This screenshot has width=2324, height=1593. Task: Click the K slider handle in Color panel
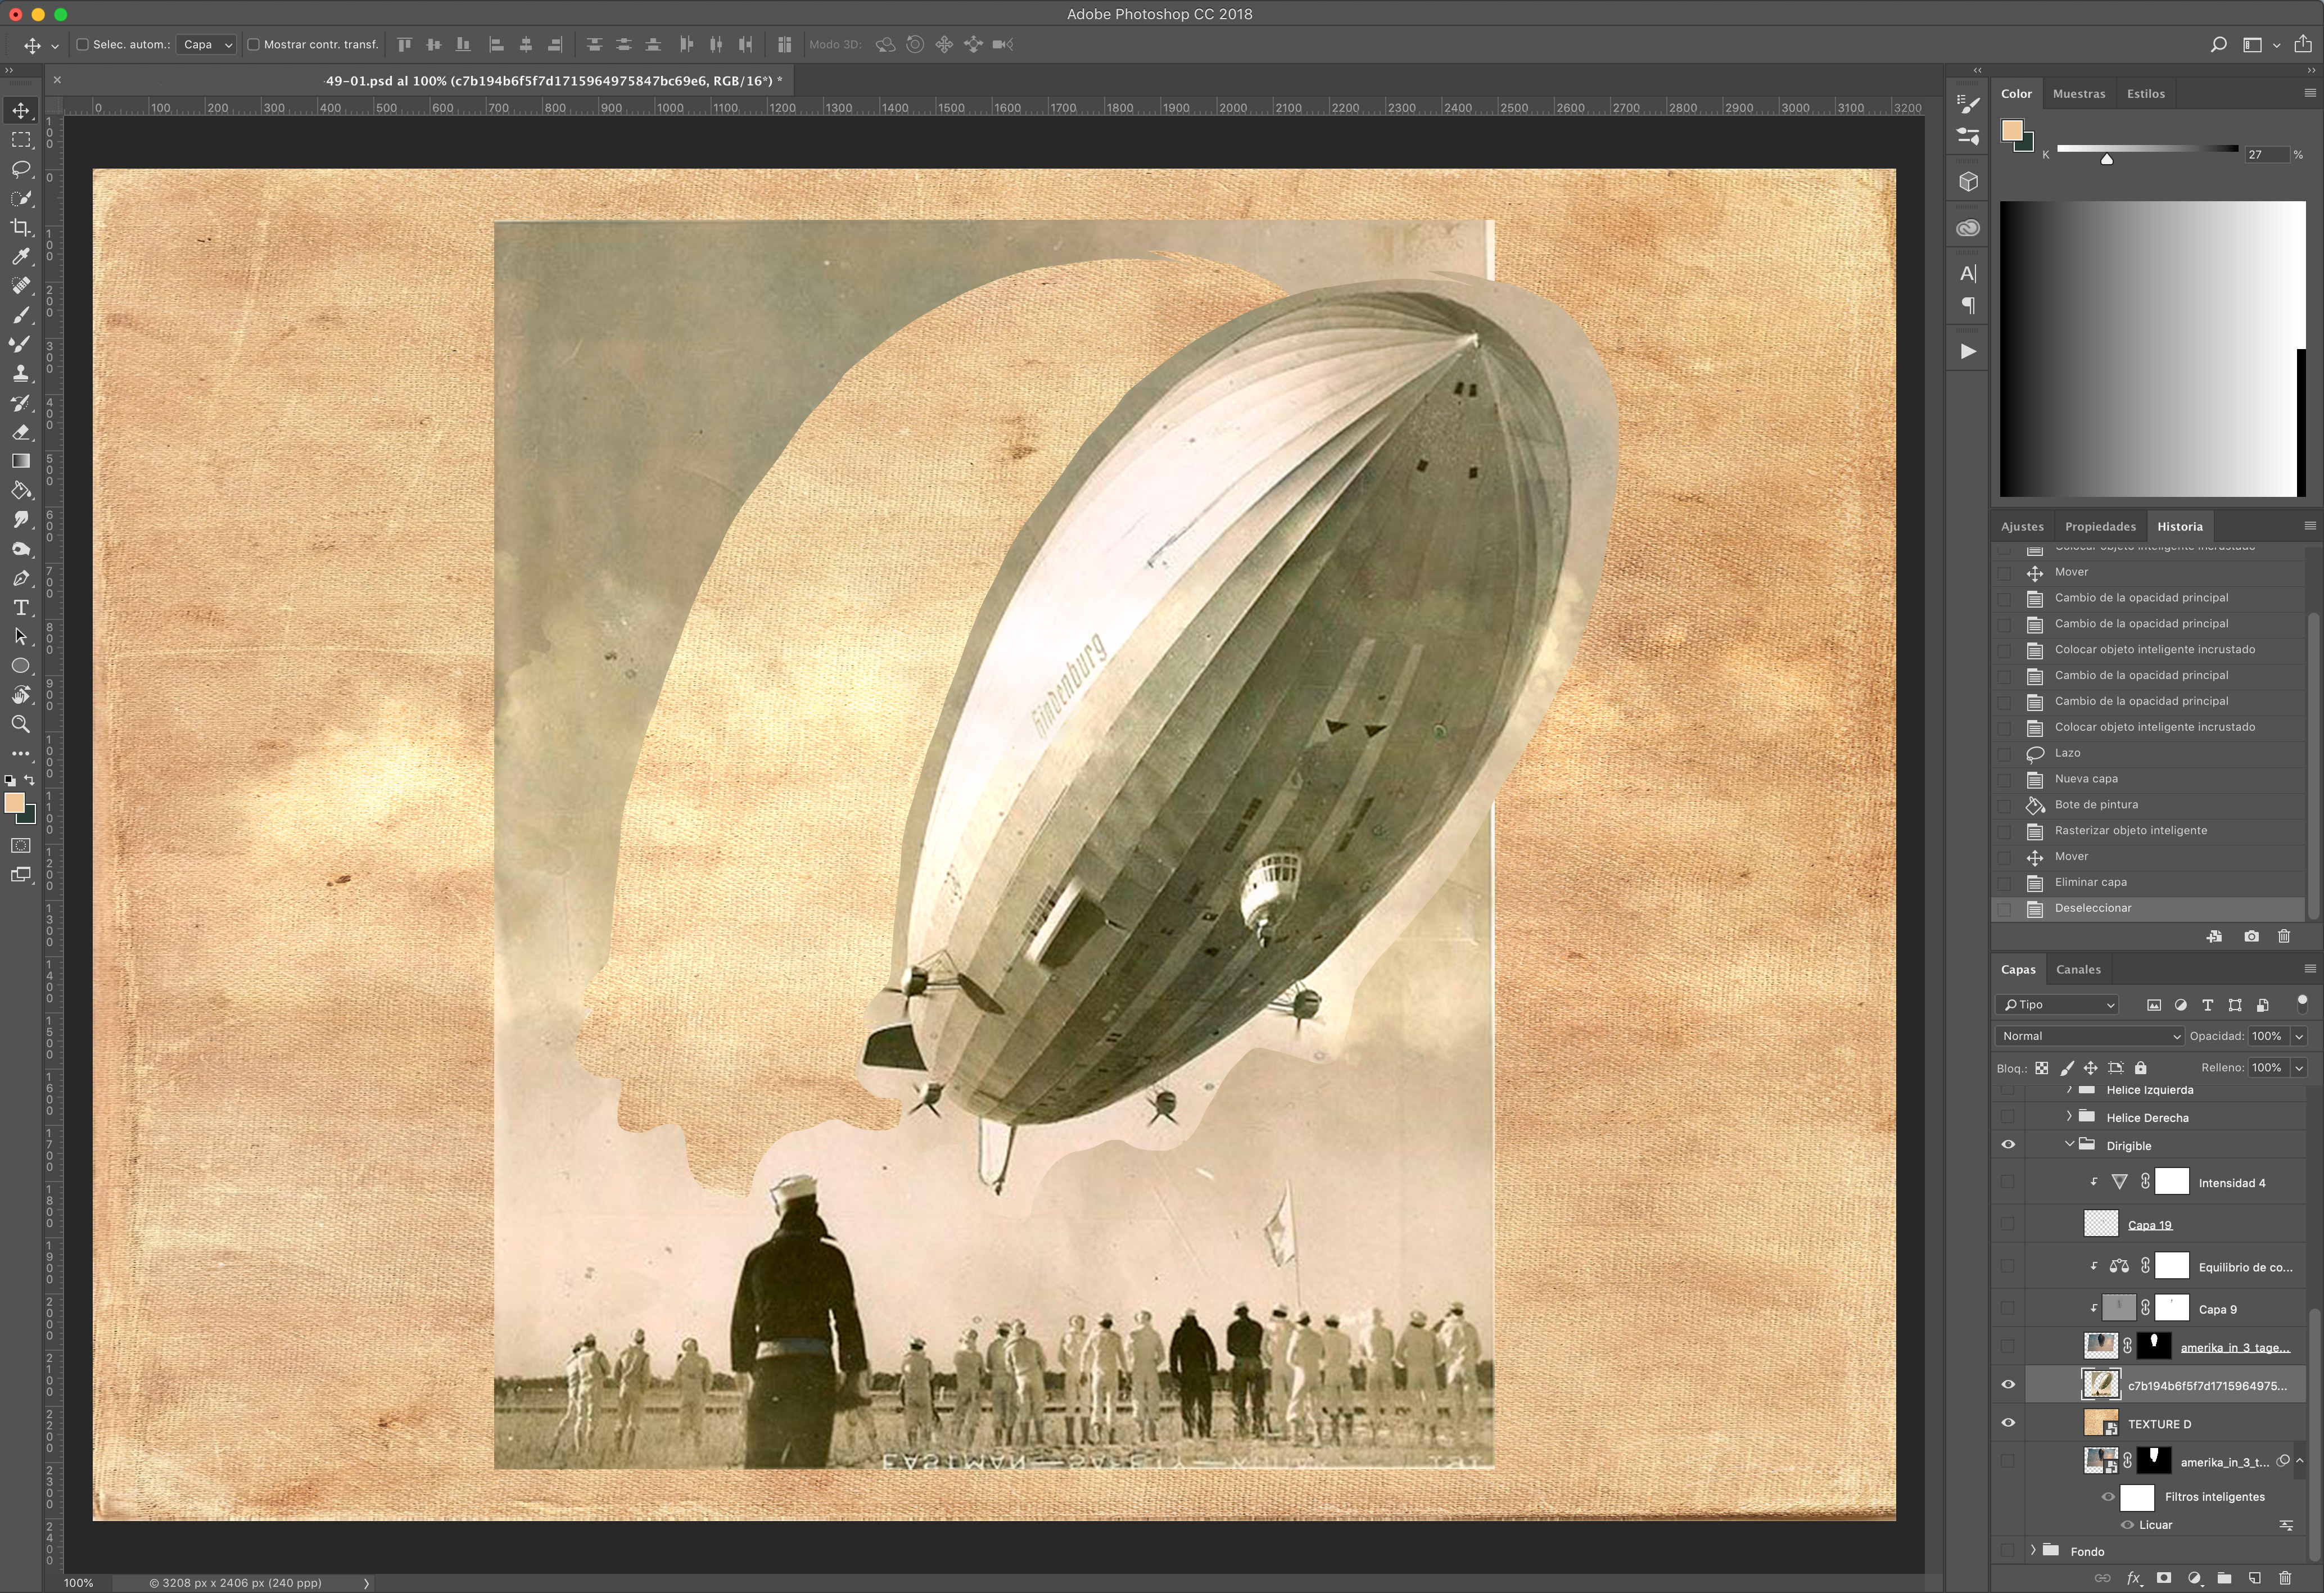tap(2107, 159)
